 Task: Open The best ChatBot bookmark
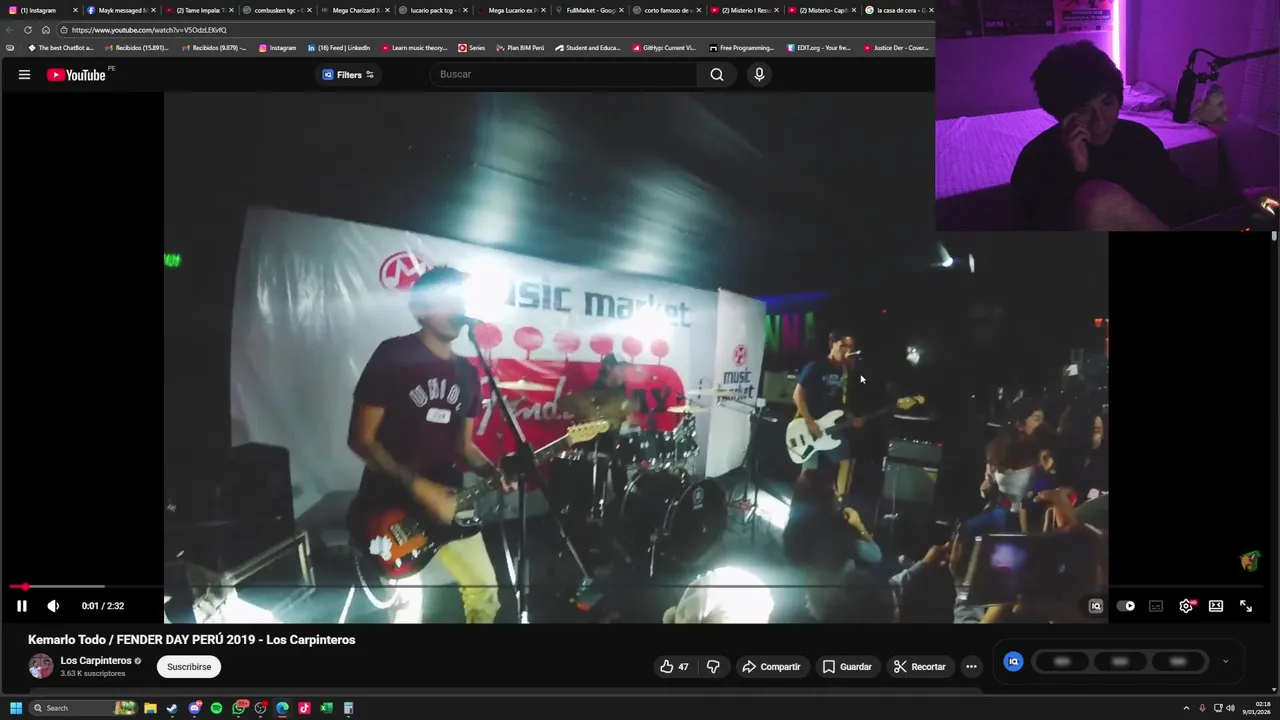coord(60,48)
